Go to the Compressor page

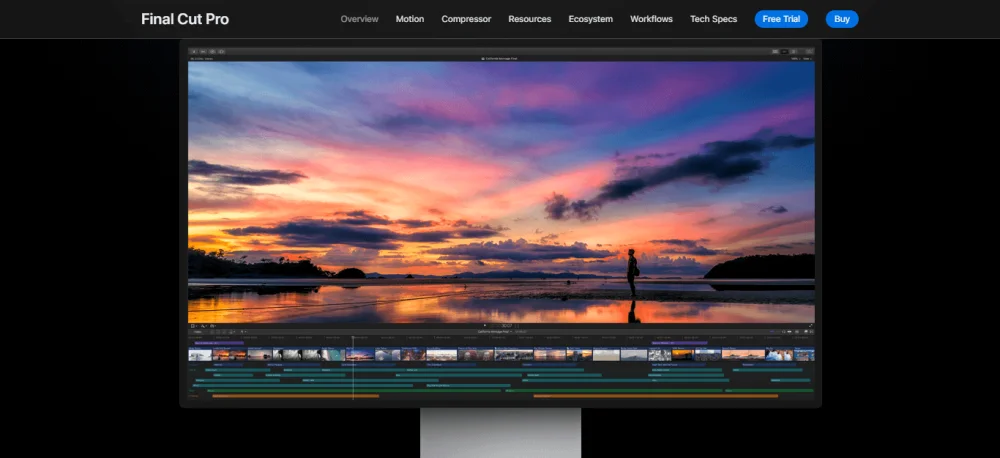pyautogui.click(x=466, y=19)
